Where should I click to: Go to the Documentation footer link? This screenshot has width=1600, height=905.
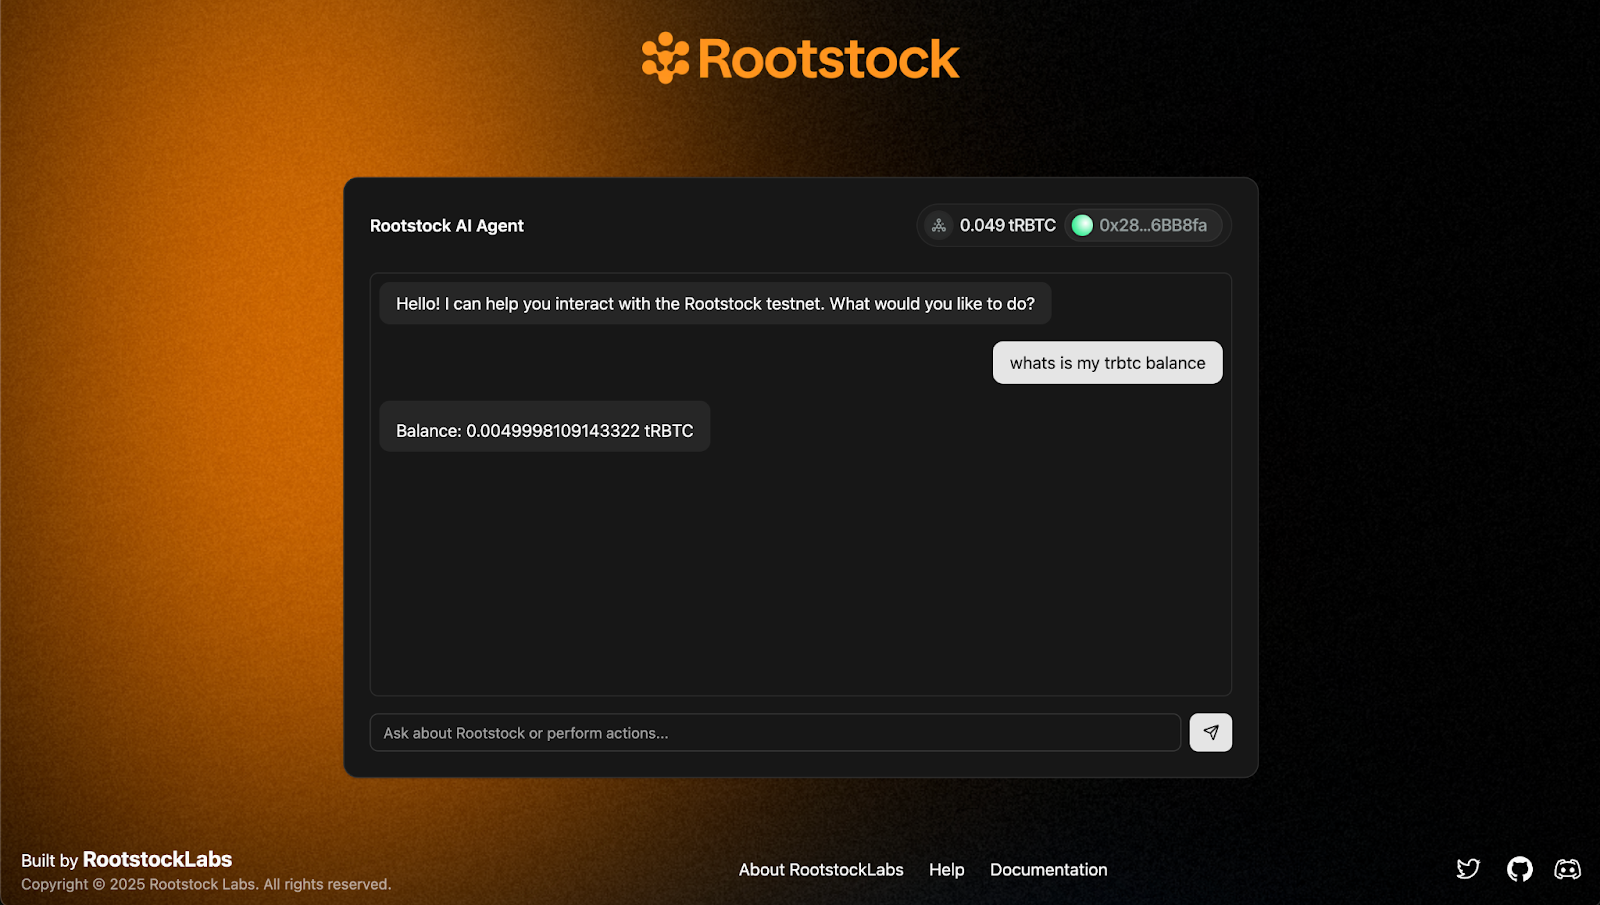1048,870
